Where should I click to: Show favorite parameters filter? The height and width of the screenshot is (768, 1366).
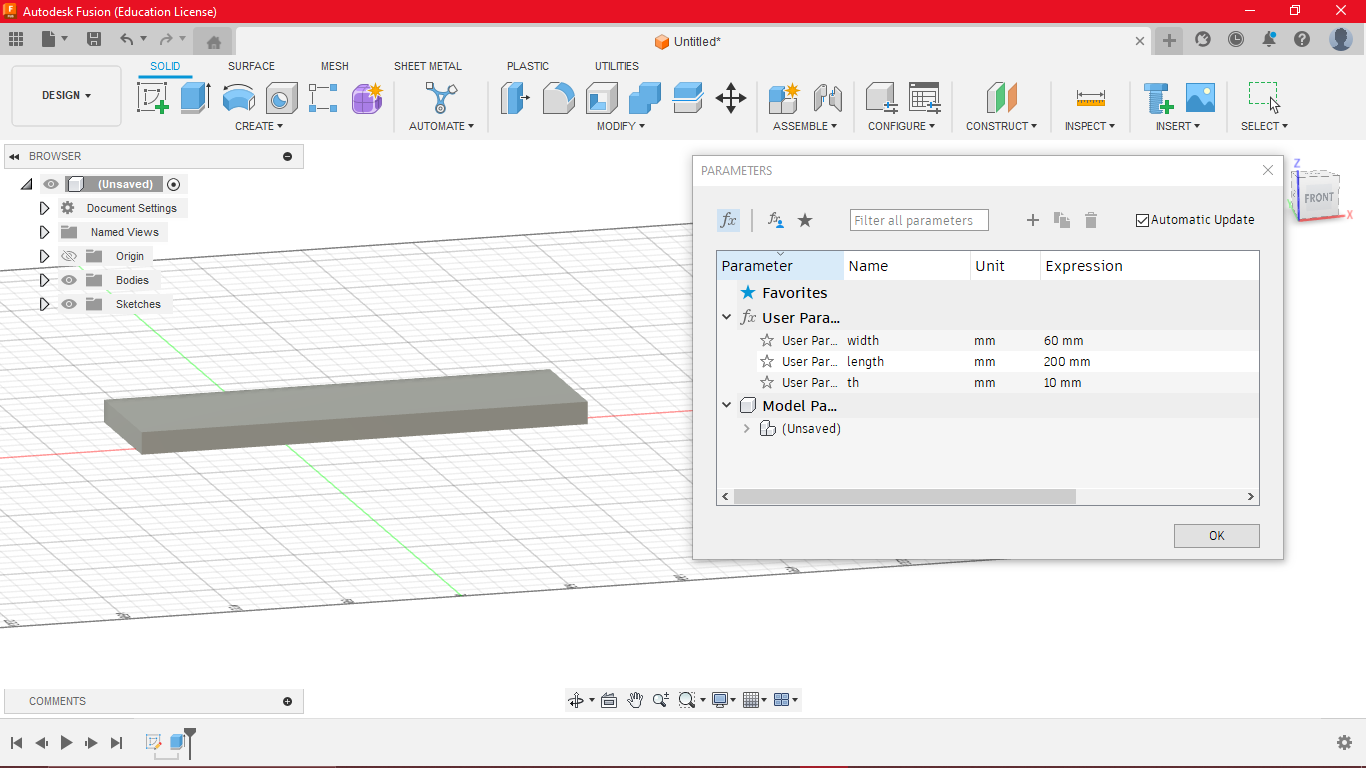805,220
